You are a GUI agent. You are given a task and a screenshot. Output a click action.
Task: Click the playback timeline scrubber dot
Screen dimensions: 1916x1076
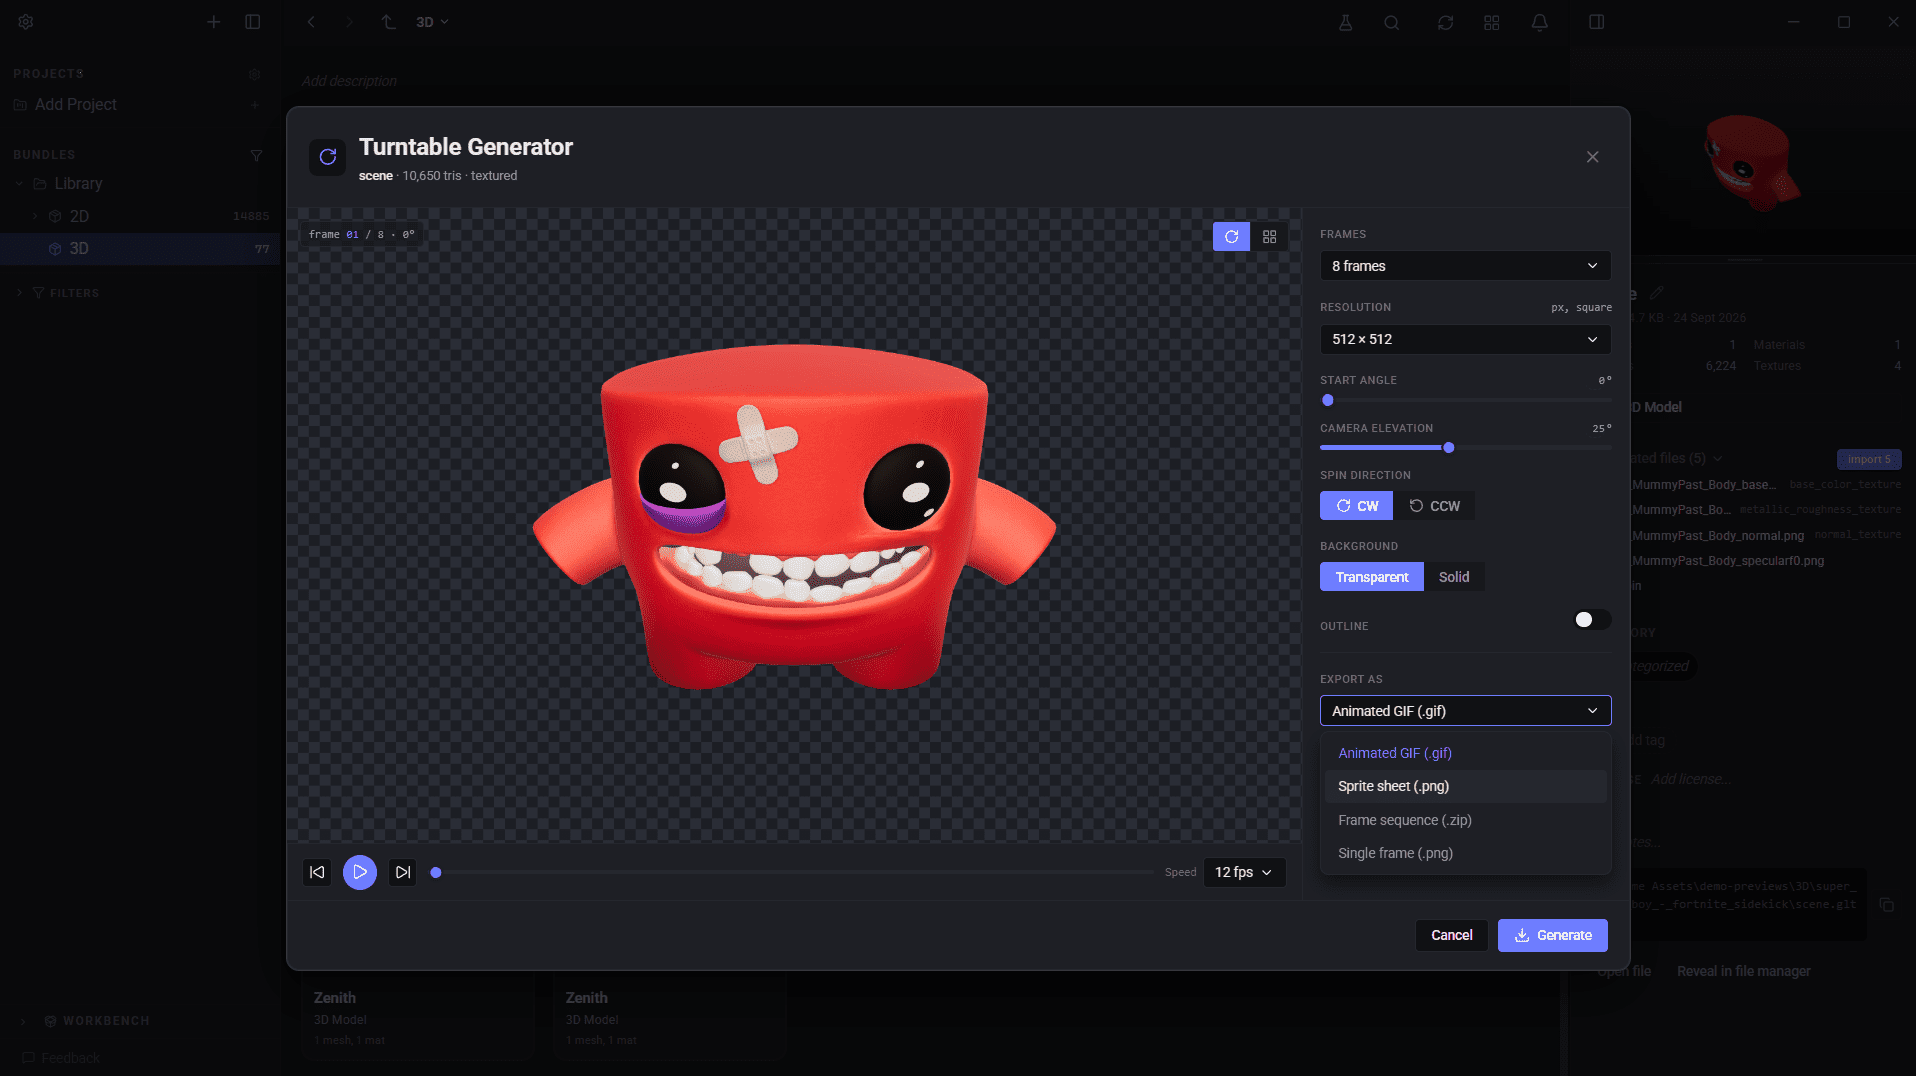(x=436, y=872)
